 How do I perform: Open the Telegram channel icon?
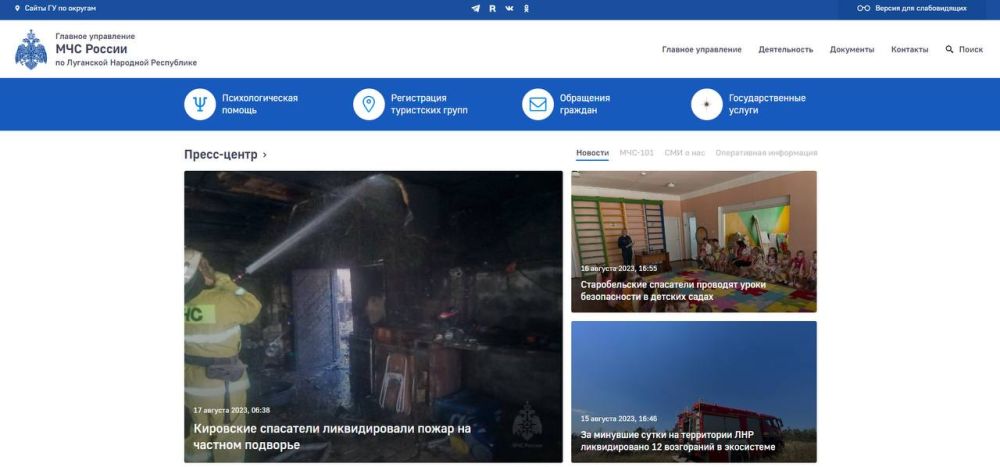[475, 9]
